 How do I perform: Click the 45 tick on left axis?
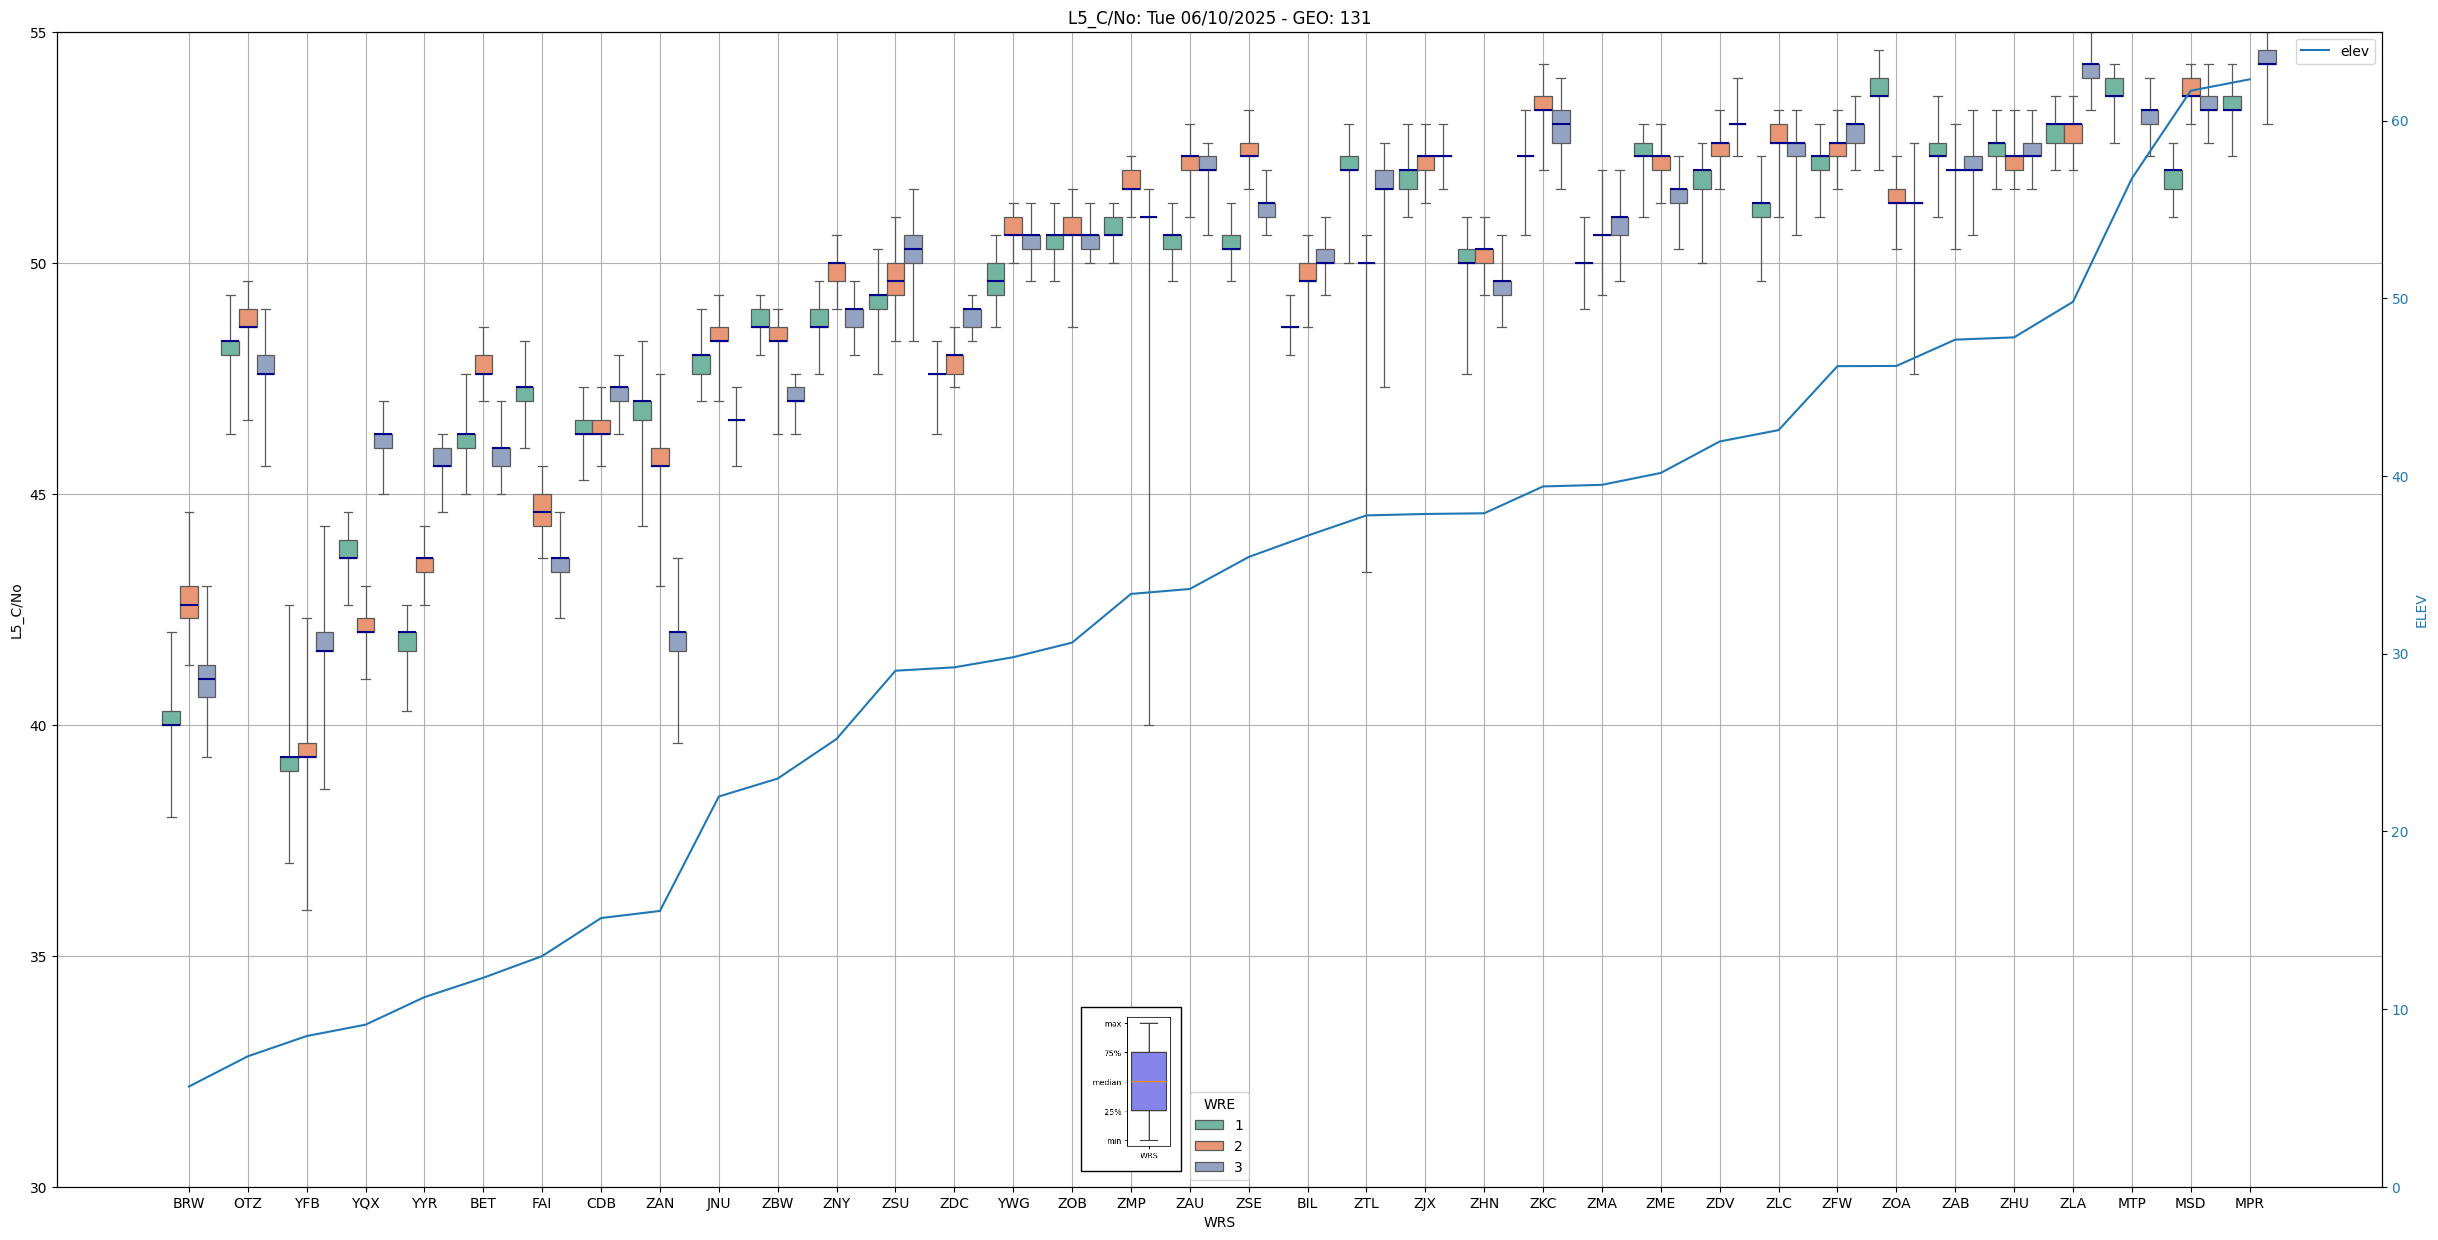point(40,495)
